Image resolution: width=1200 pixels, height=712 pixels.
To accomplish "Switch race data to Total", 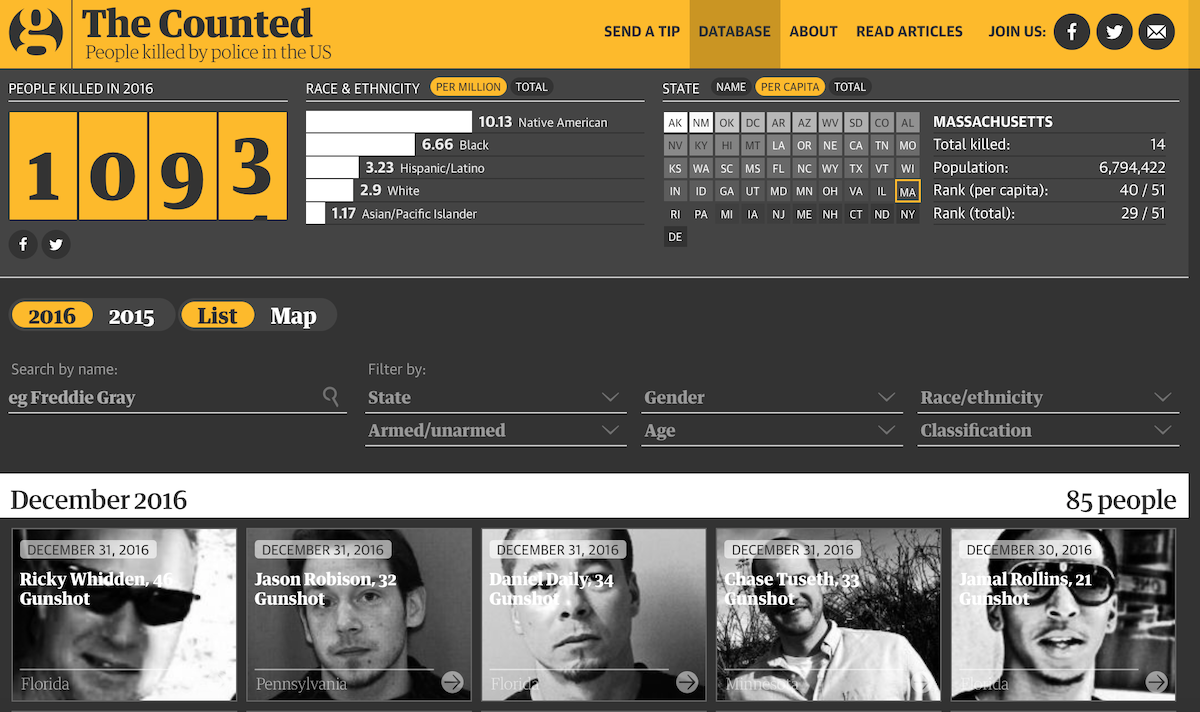I will point(531,87).
